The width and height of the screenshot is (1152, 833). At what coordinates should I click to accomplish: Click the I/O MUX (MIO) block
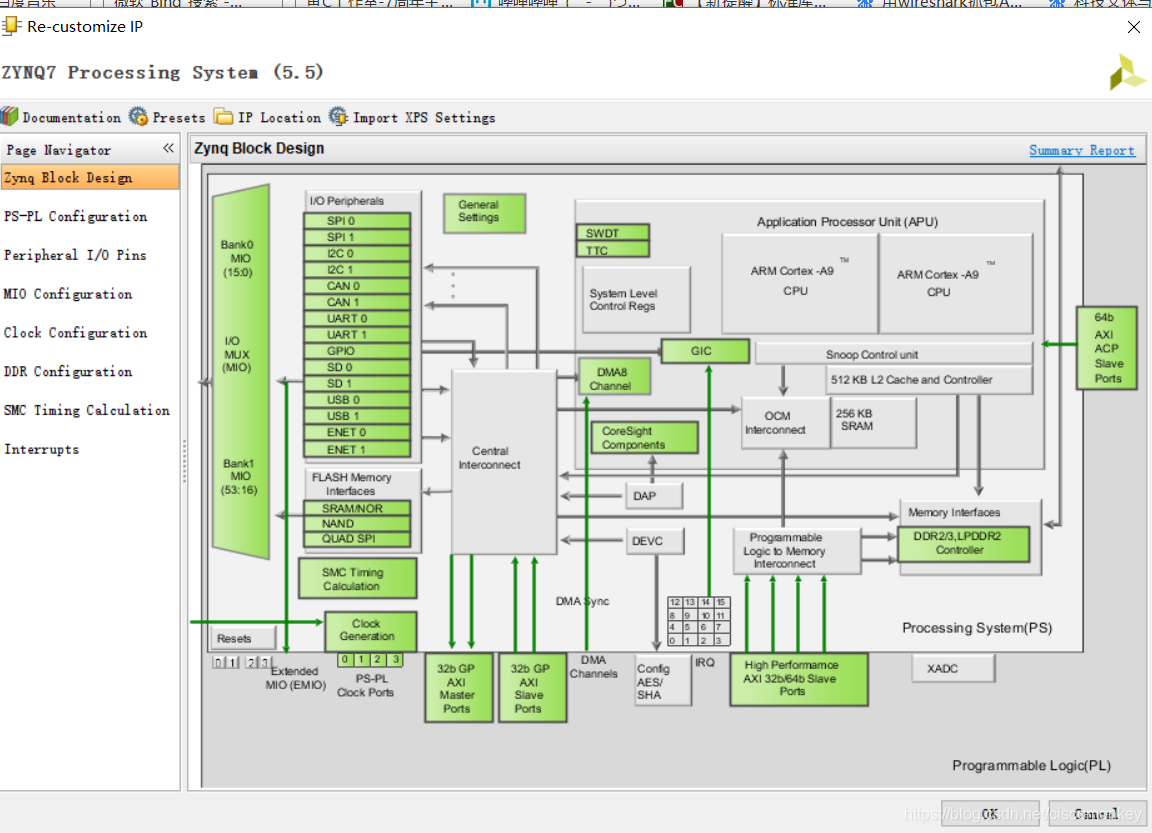tap(241, 371)
